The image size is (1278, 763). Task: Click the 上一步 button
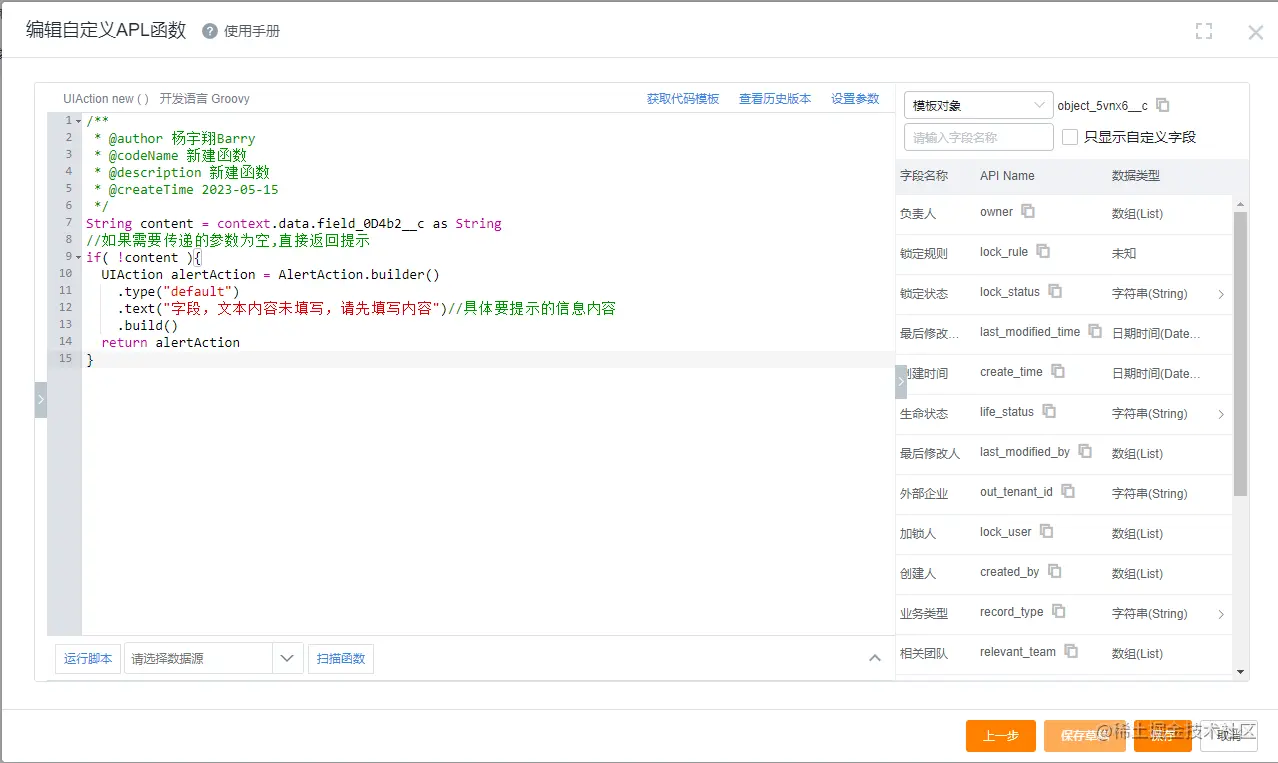(x=1001, y=736)
